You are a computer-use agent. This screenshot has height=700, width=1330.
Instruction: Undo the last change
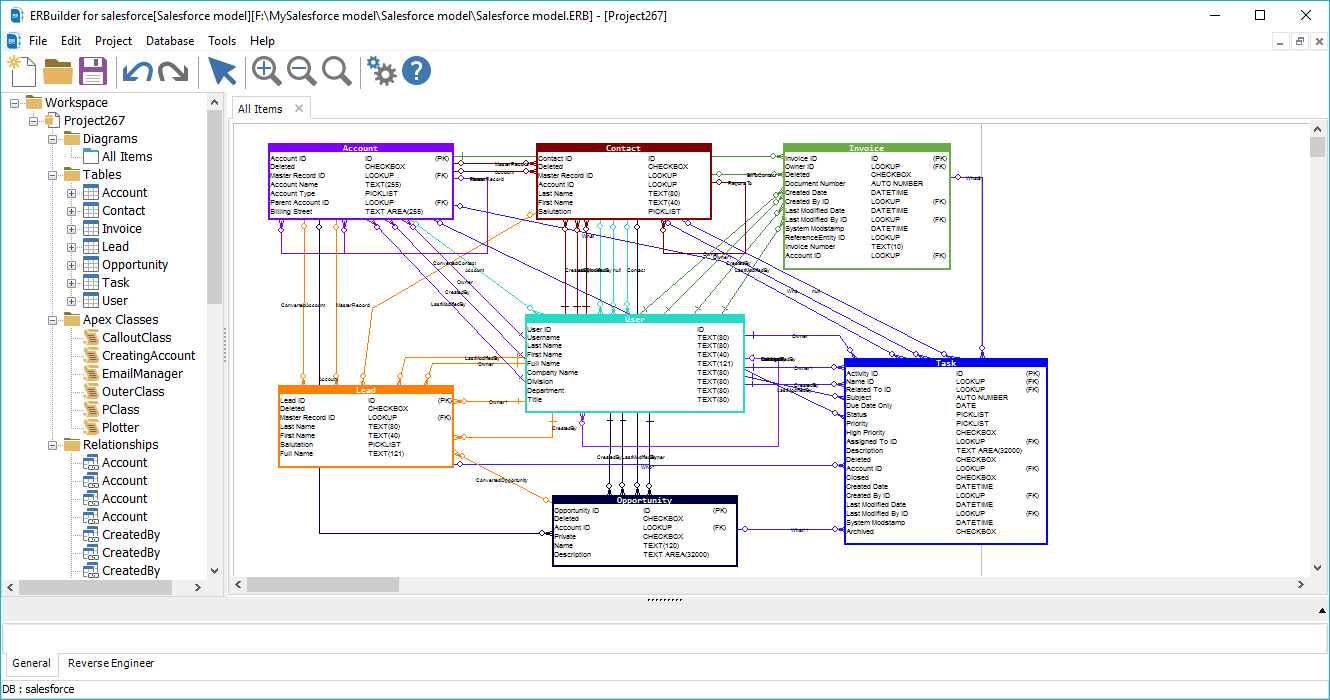tap(139, 70)
